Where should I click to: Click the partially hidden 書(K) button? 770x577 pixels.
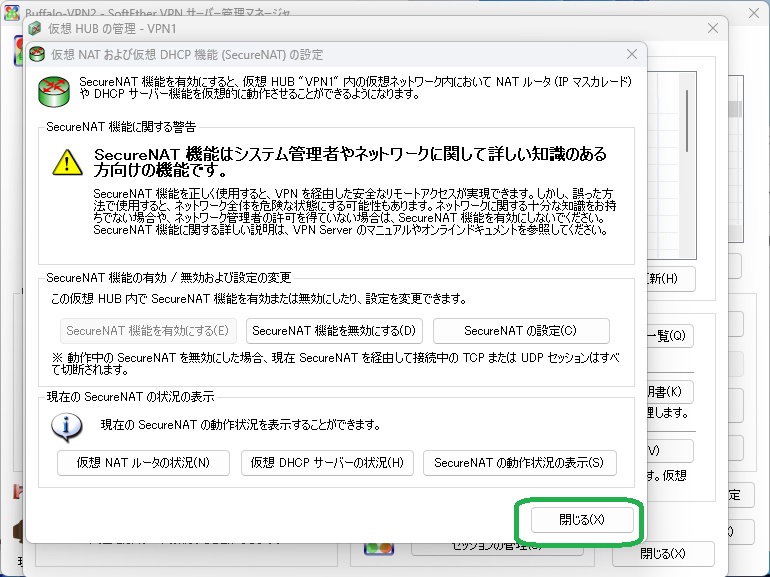point(670,391)
